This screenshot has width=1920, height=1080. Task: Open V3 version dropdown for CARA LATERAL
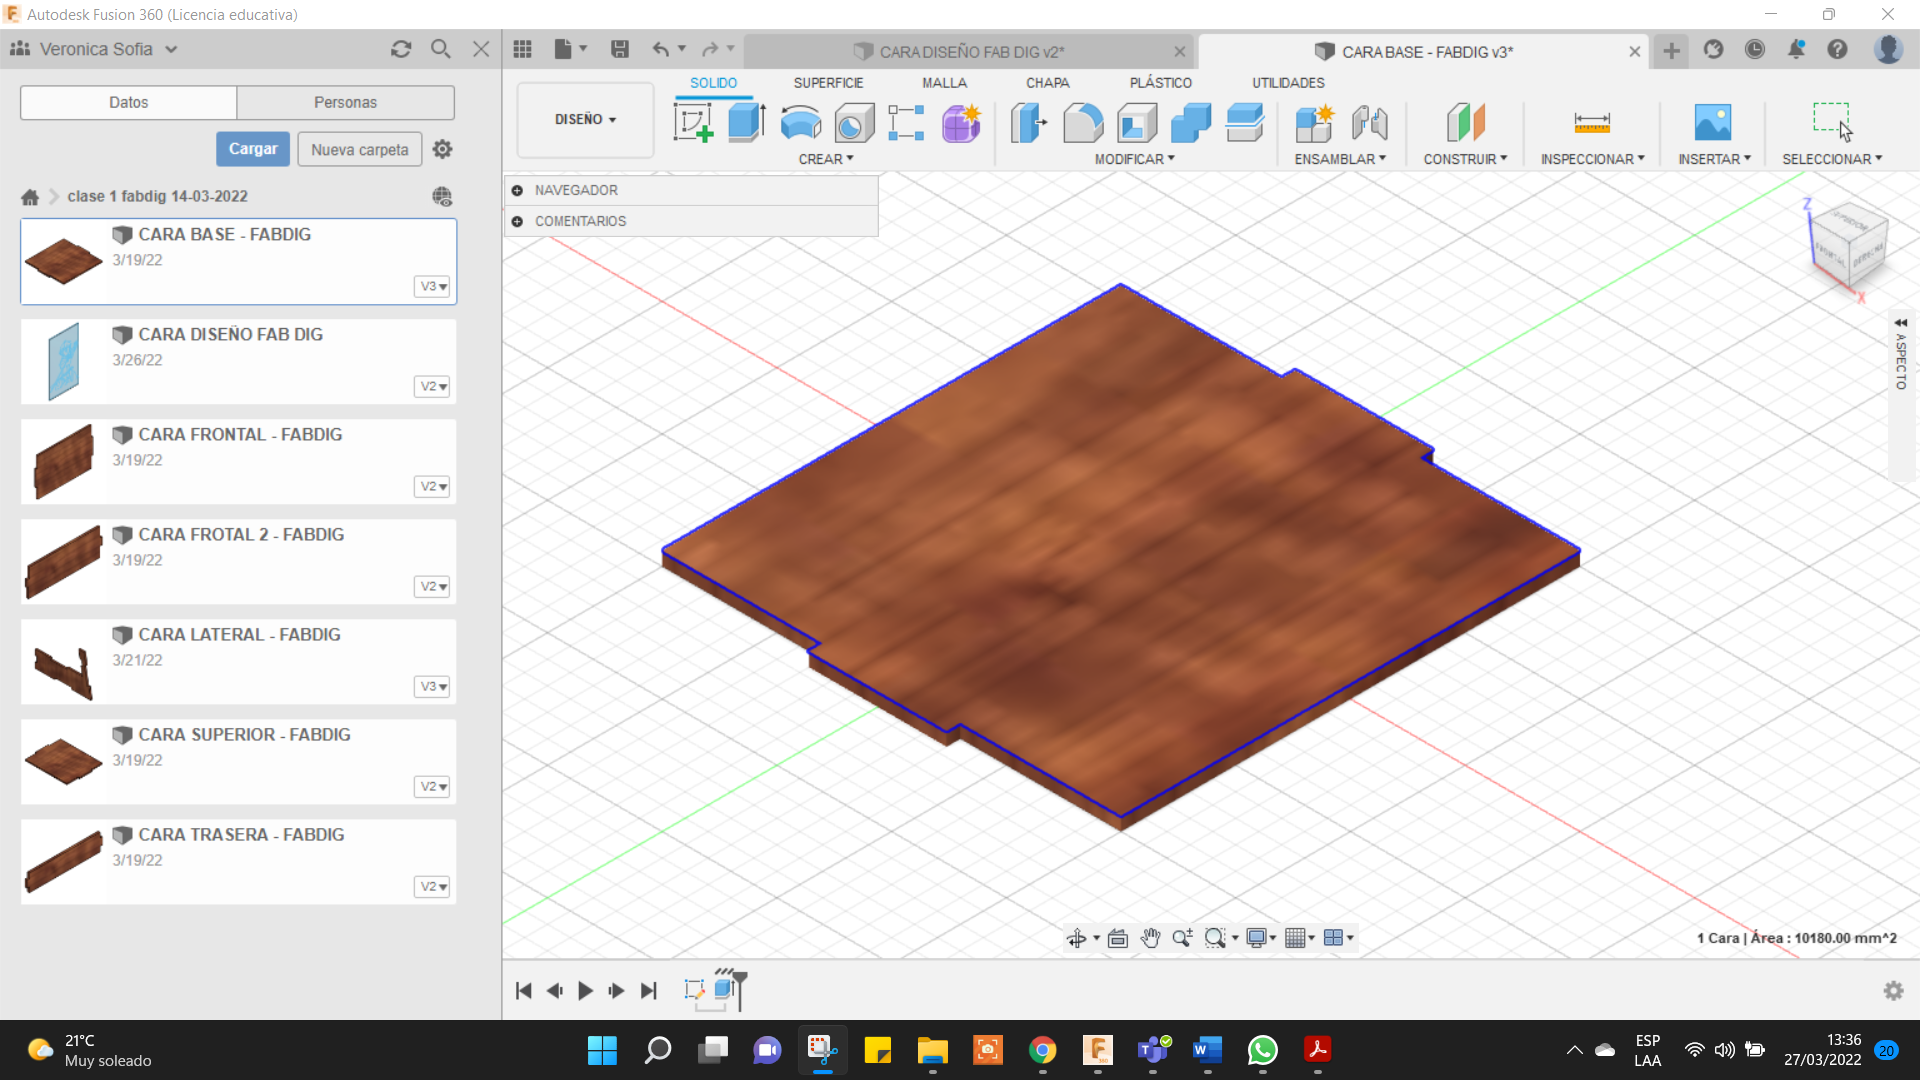point(432,686)
